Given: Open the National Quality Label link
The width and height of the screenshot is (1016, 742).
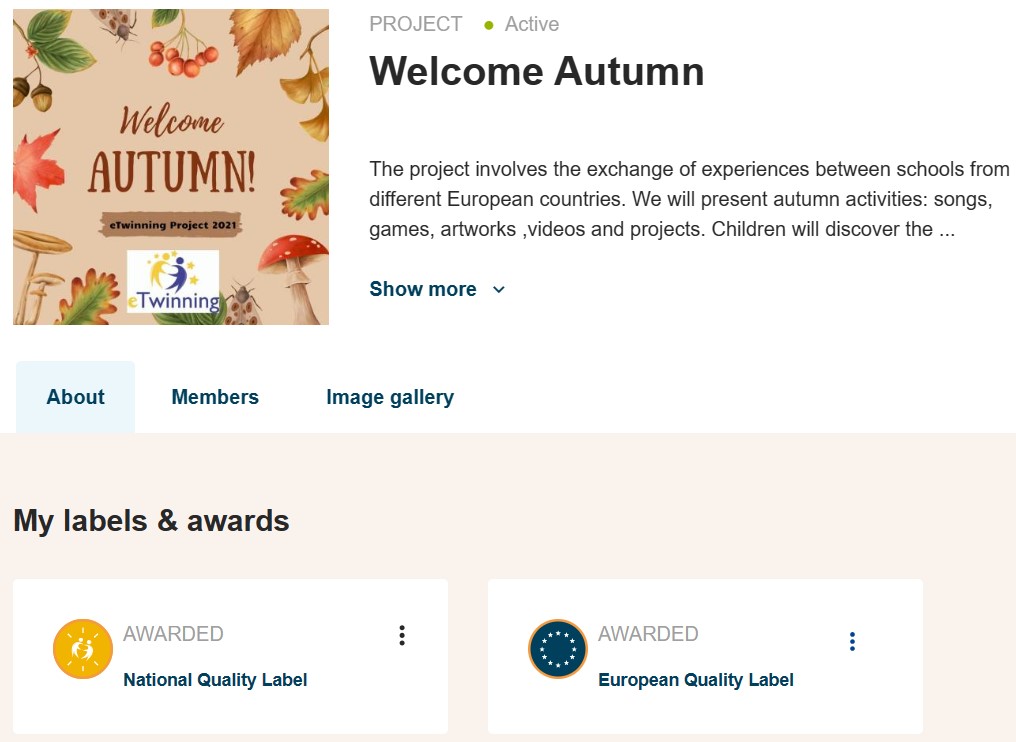Looking at the screenshot, I should click(215, 680).
